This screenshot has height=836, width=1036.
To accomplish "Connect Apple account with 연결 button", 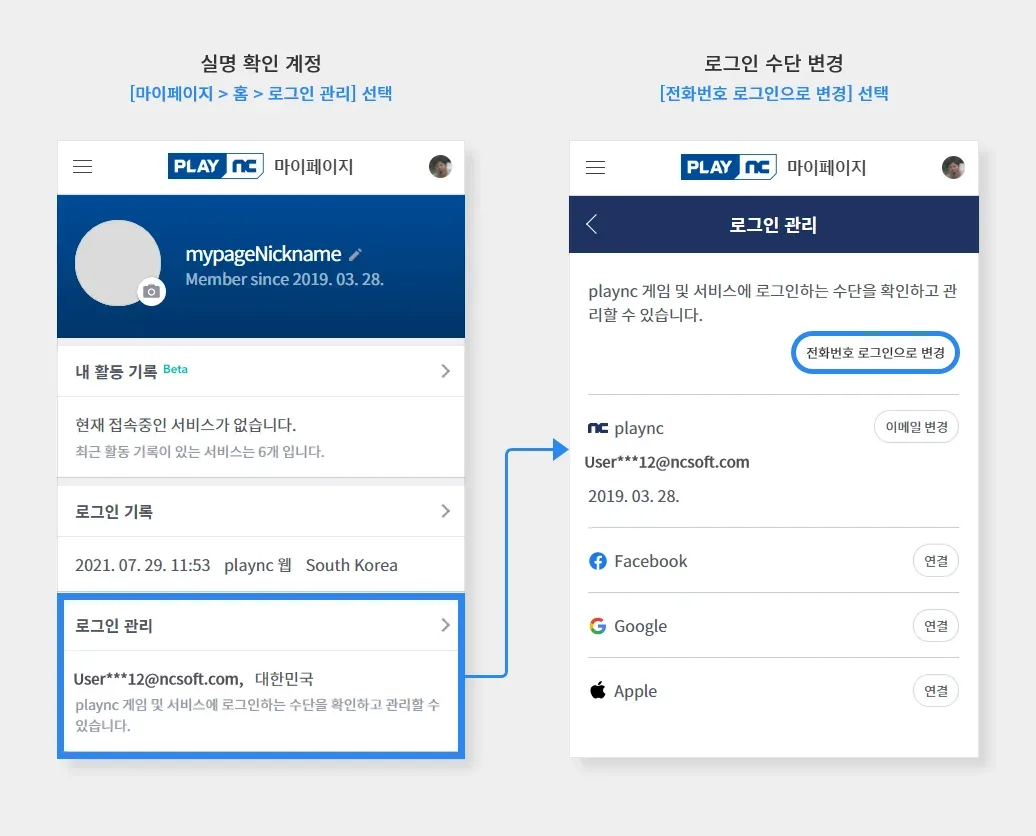I will 936,691.
